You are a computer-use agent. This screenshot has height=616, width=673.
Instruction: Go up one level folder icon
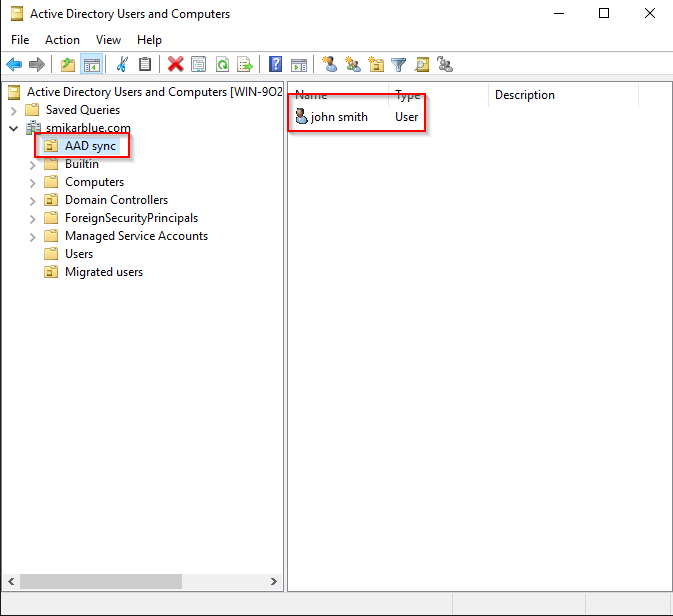[68, 64]
